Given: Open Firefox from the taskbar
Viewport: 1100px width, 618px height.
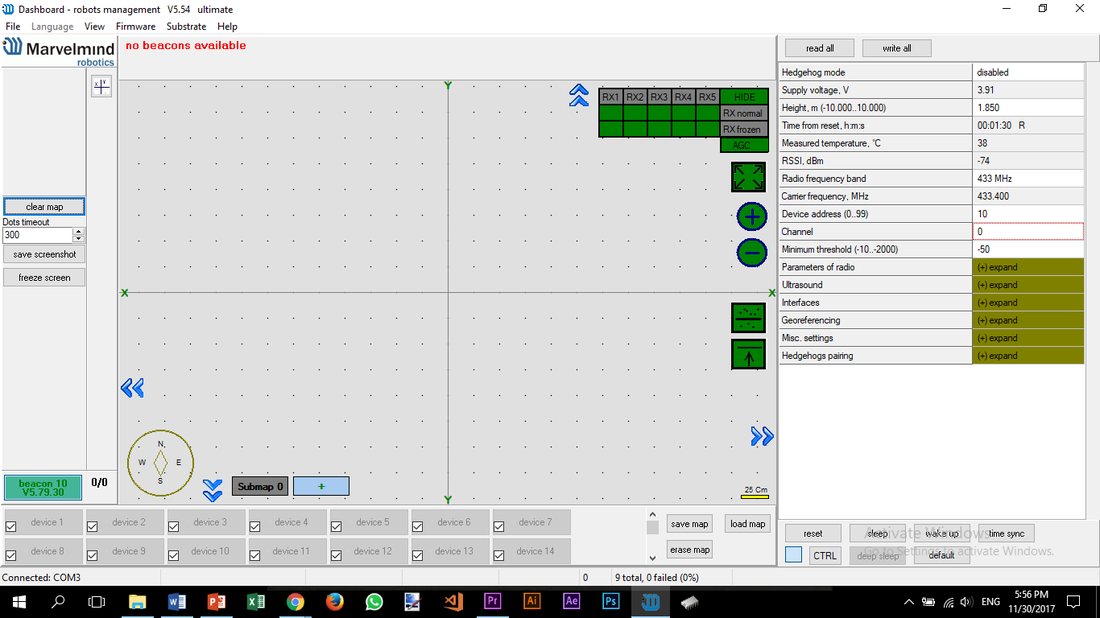Looking at the screenshot, I should click(x=335, y=602).
